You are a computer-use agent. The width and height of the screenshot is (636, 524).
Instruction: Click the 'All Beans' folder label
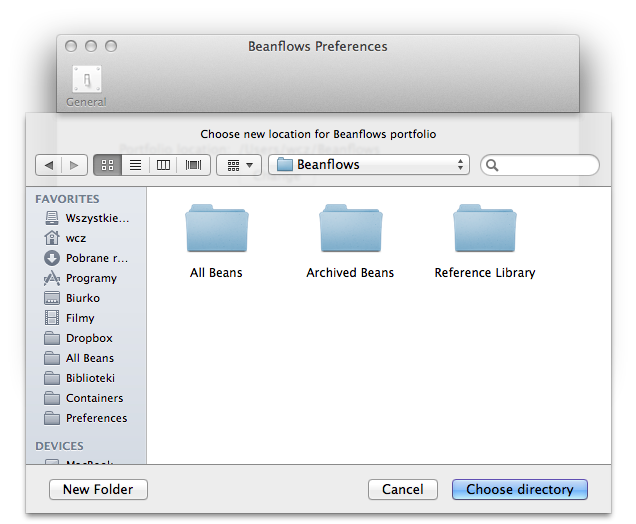pos(216,273)
